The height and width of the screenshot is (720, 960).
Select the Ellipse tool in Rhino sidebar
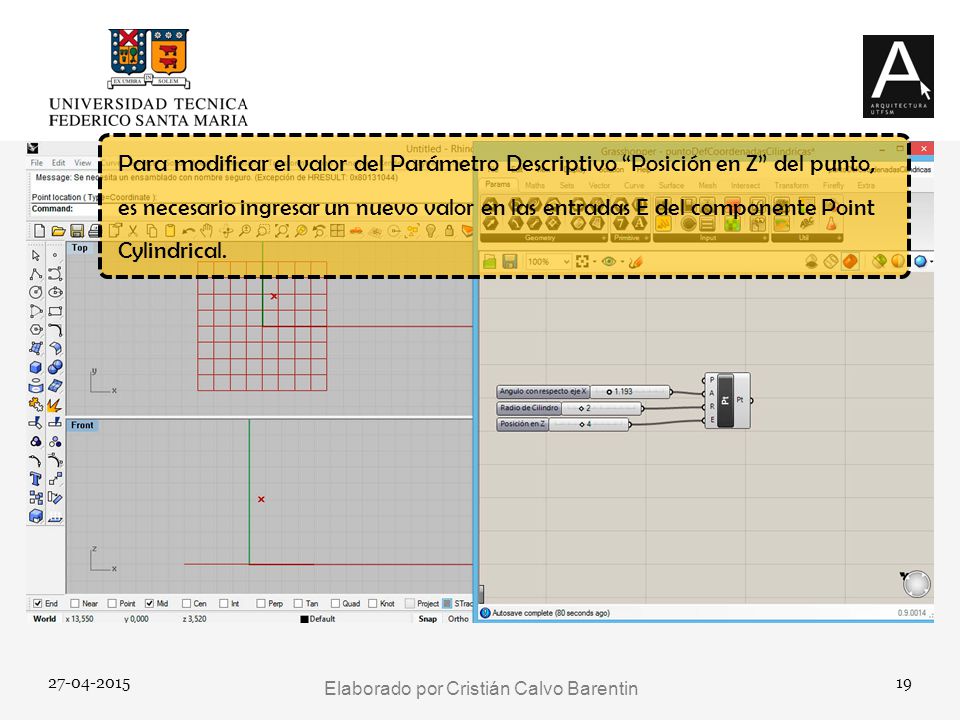click(55, 292)
